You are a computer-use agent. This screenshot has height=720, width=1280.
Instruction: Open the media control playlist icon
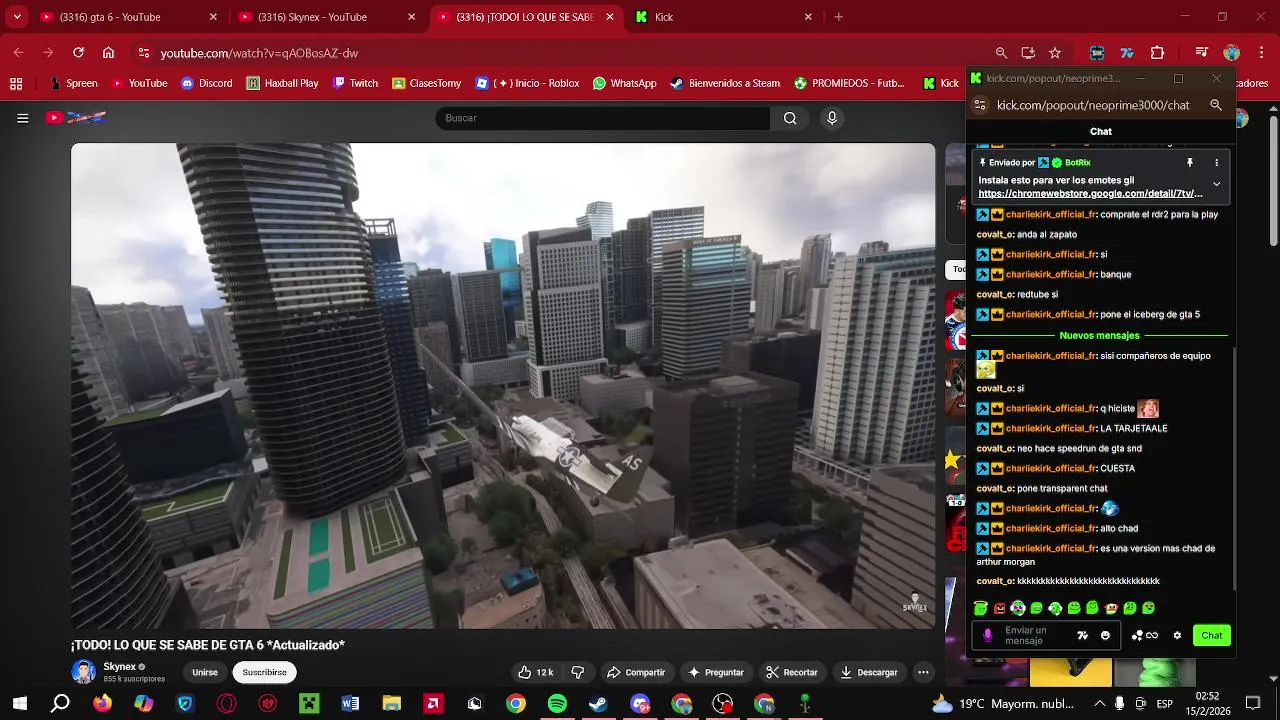click(1202, 53)
